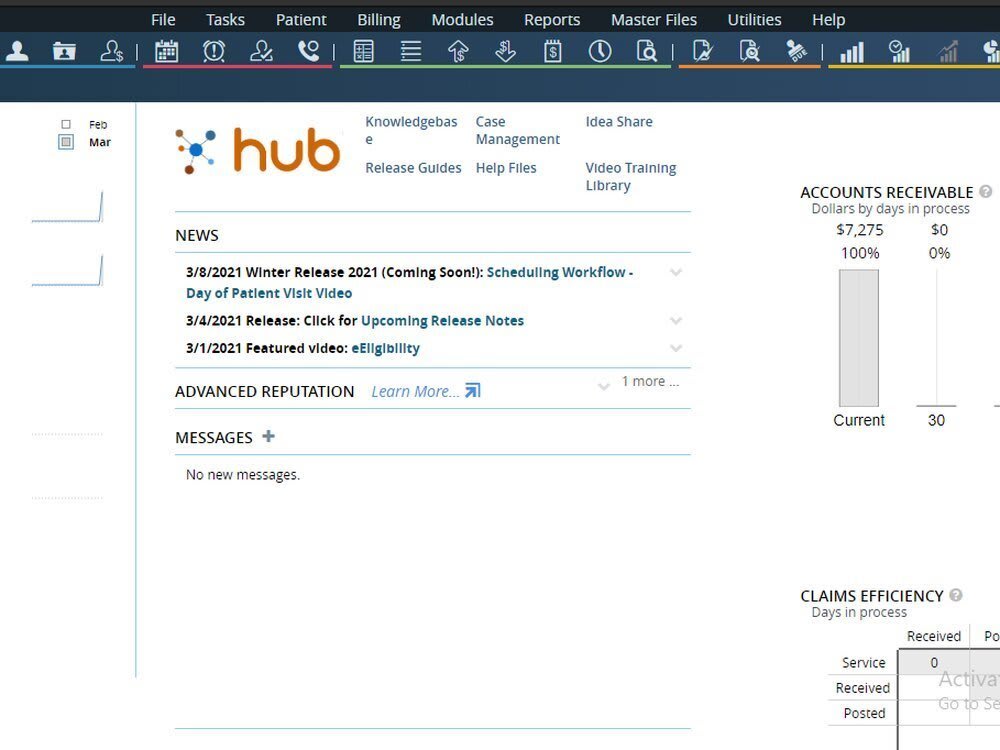Screen dimensions: 1000x750
Task: Open the Tasks menu
Action: (x=225, y=20)
